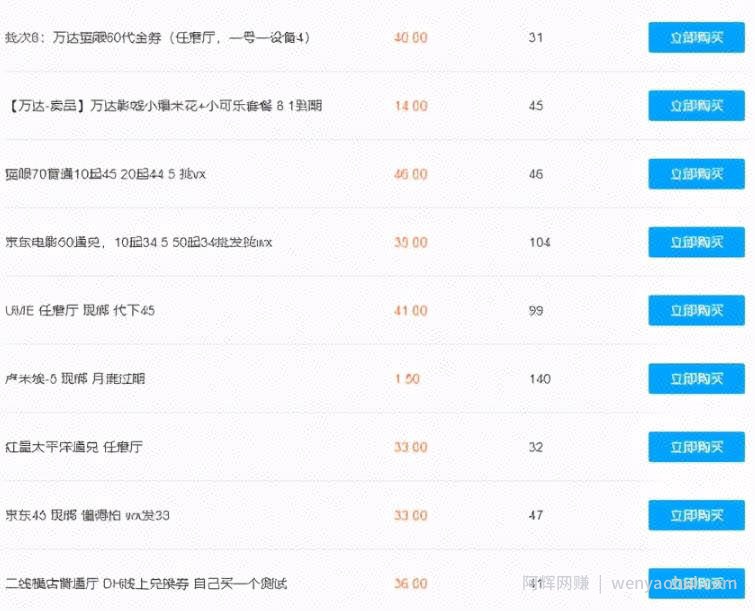
Task: Select the price 1.50
Action: [x=407, y=379]
